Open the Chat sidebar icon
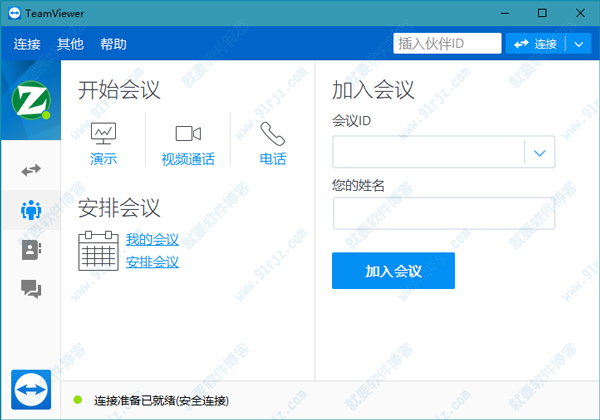 click(31, 289)
